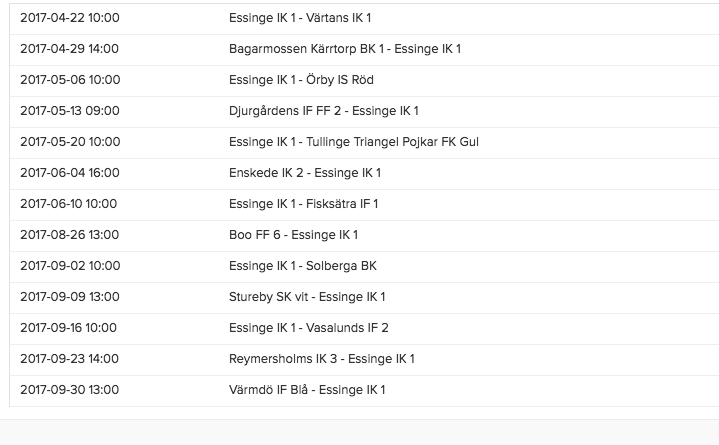
Task: Click the date 2017-04-22 10:00
Action: [69, 18]
